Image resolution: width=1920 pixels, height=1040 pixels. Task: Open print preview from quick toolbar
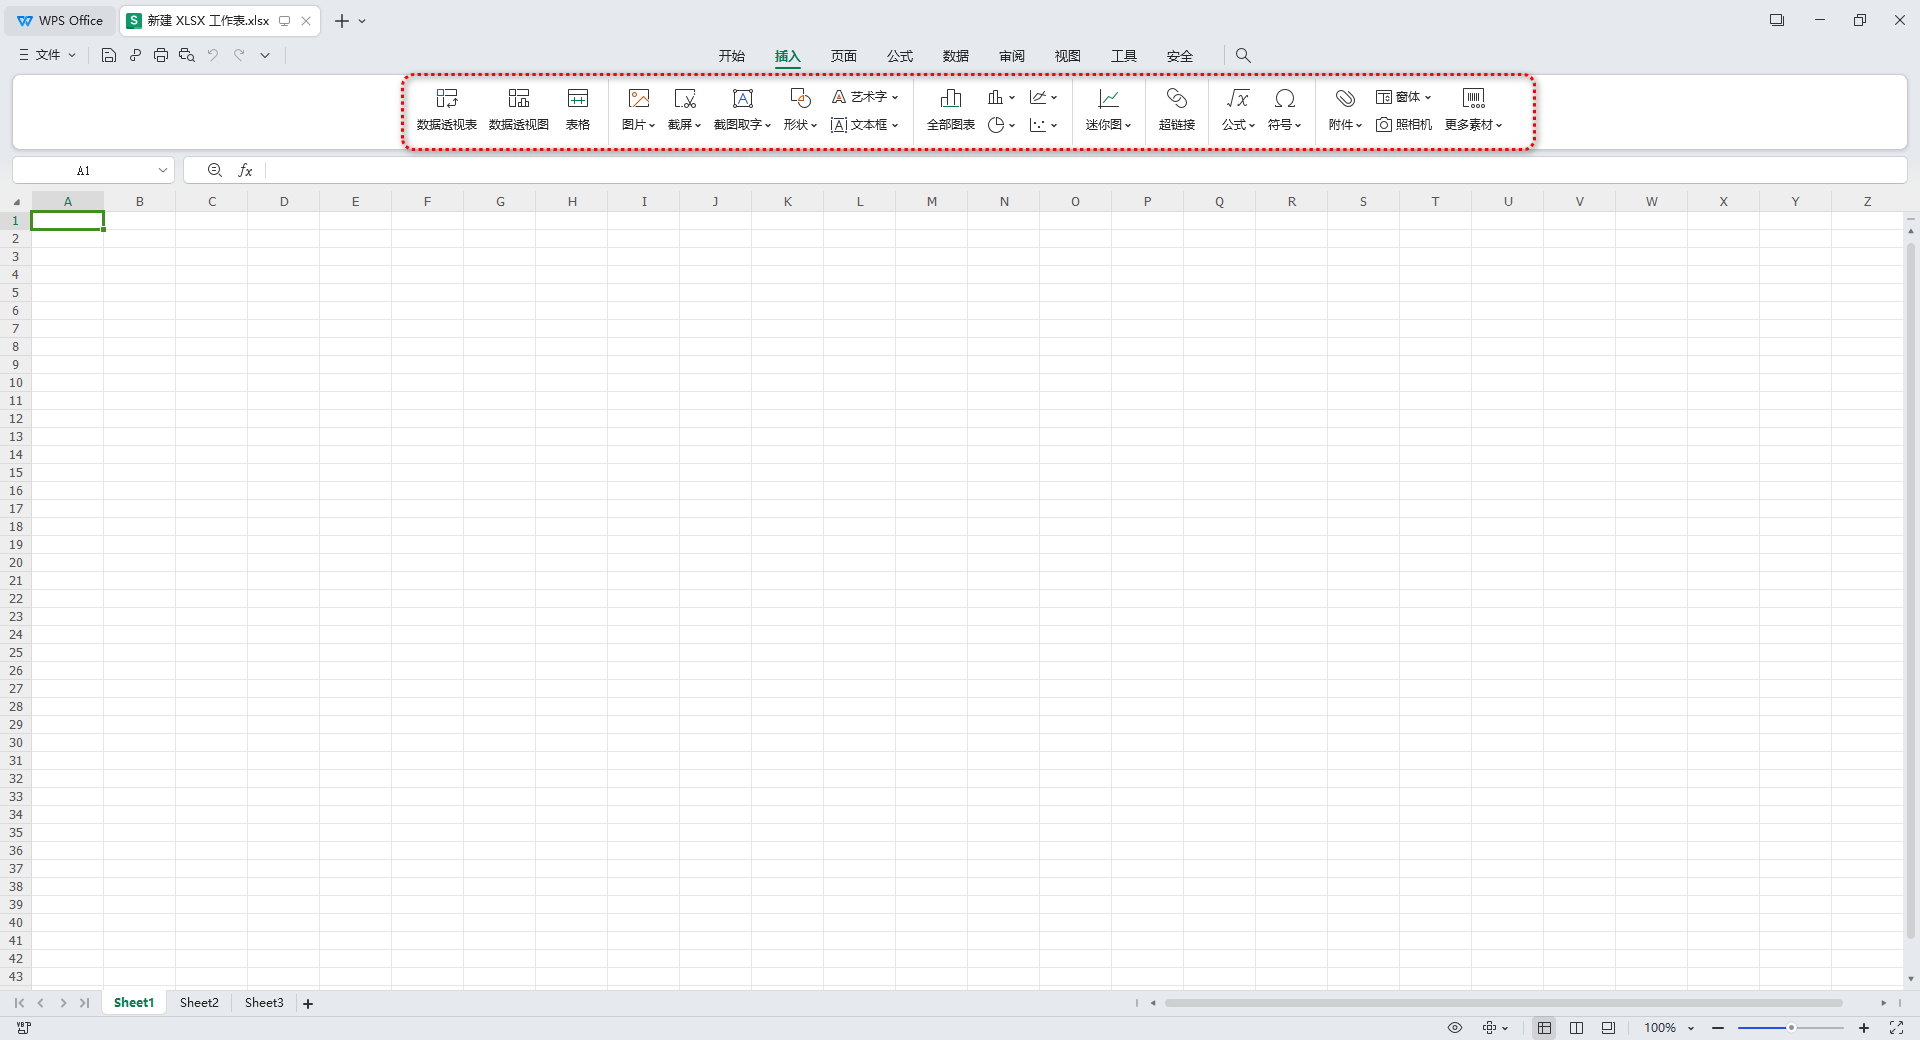[x=187, y=55]
